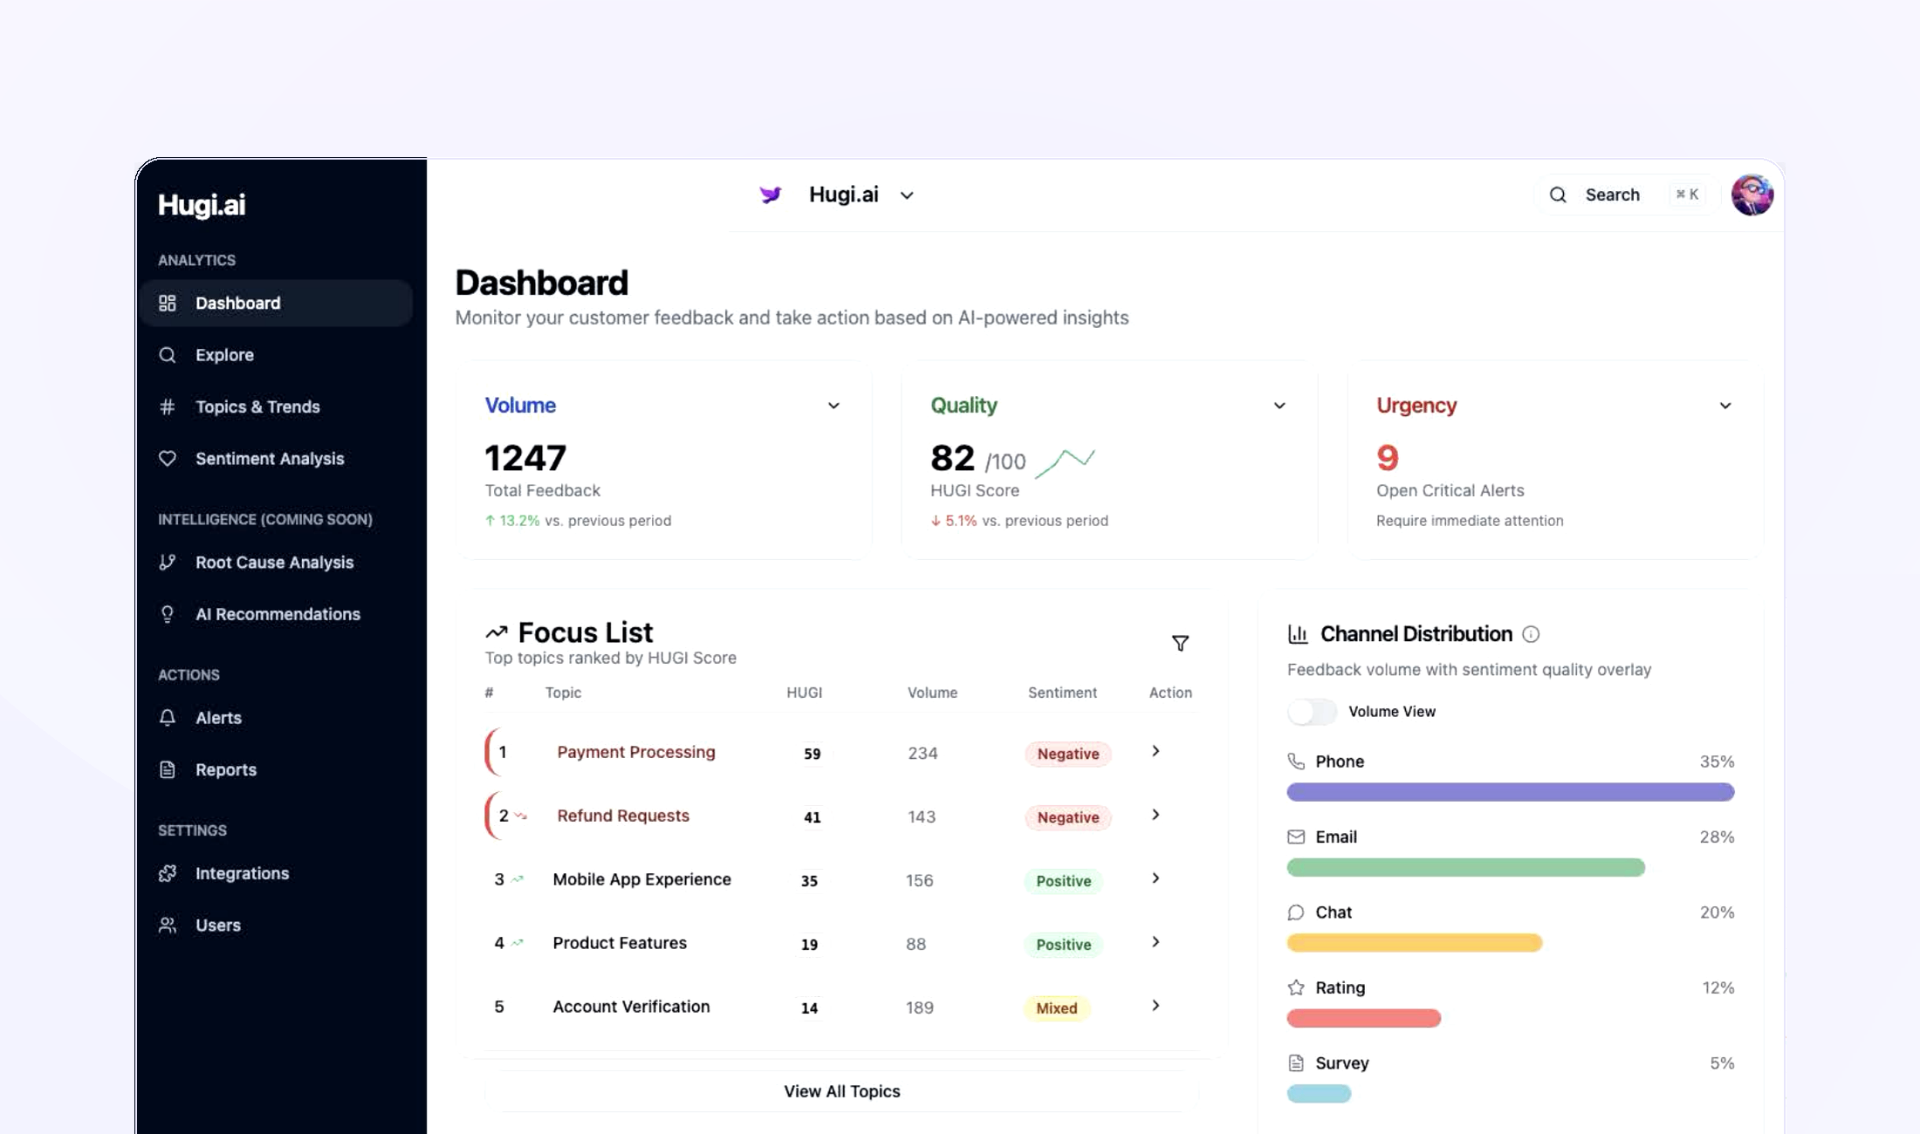Screen dimensions: 1920x1134
Task: Open Sentiment Analysis from the sidebar
Action: point(269,459)
